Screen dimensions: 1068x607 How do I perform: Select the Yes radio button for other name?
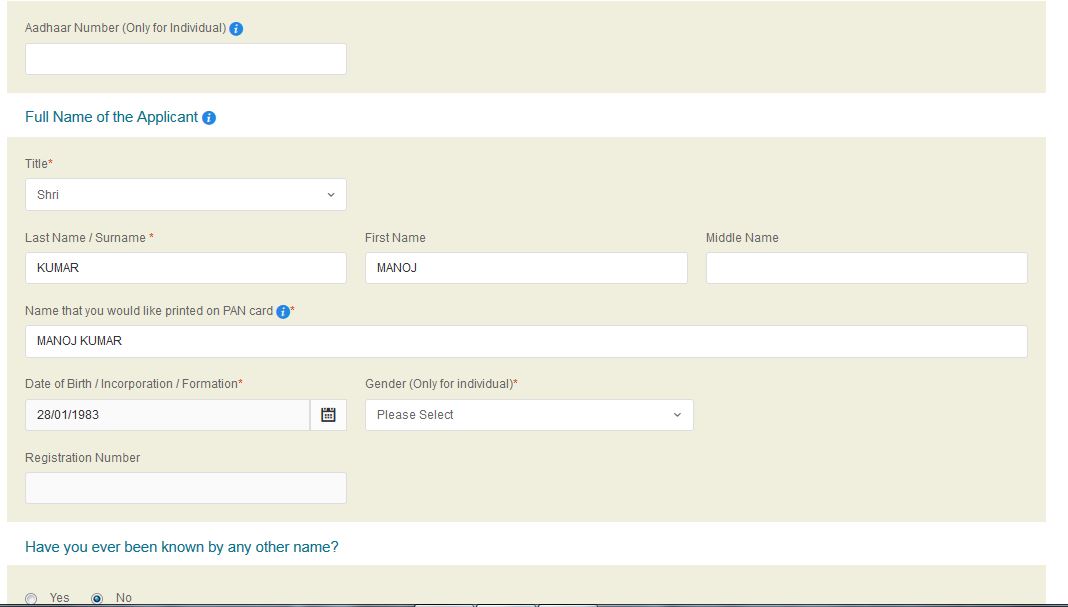click(x=31, y=598)
